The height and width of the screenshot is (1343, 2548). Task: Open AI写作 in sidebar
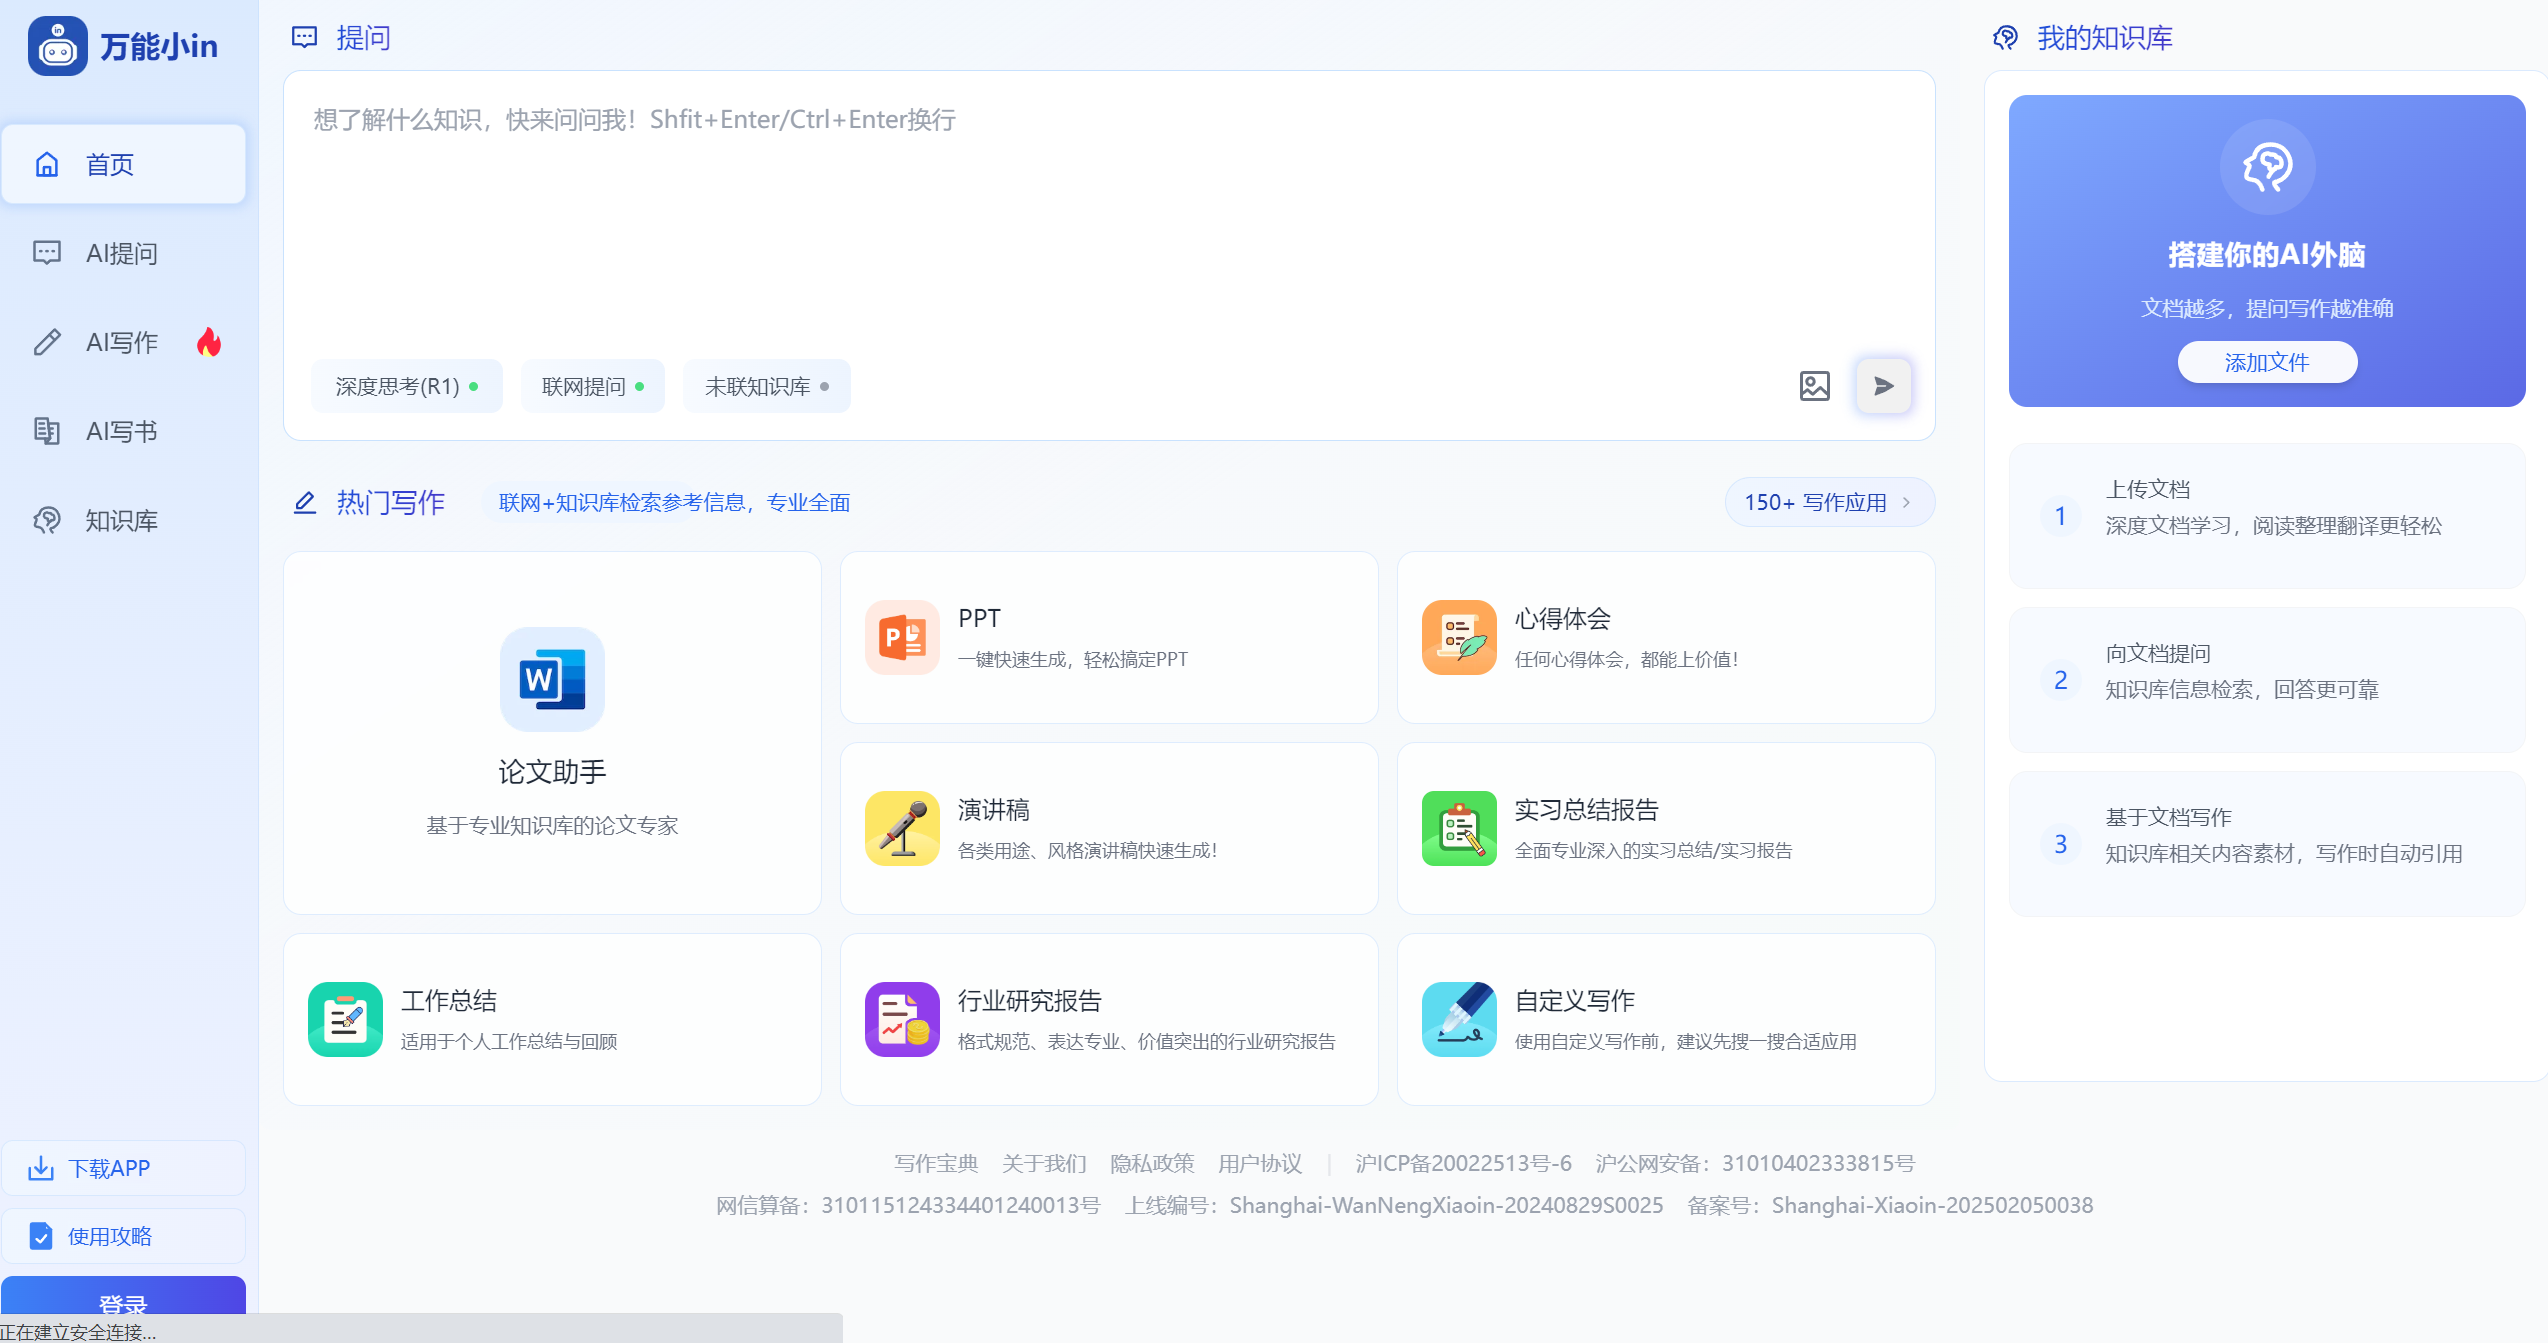122,342
